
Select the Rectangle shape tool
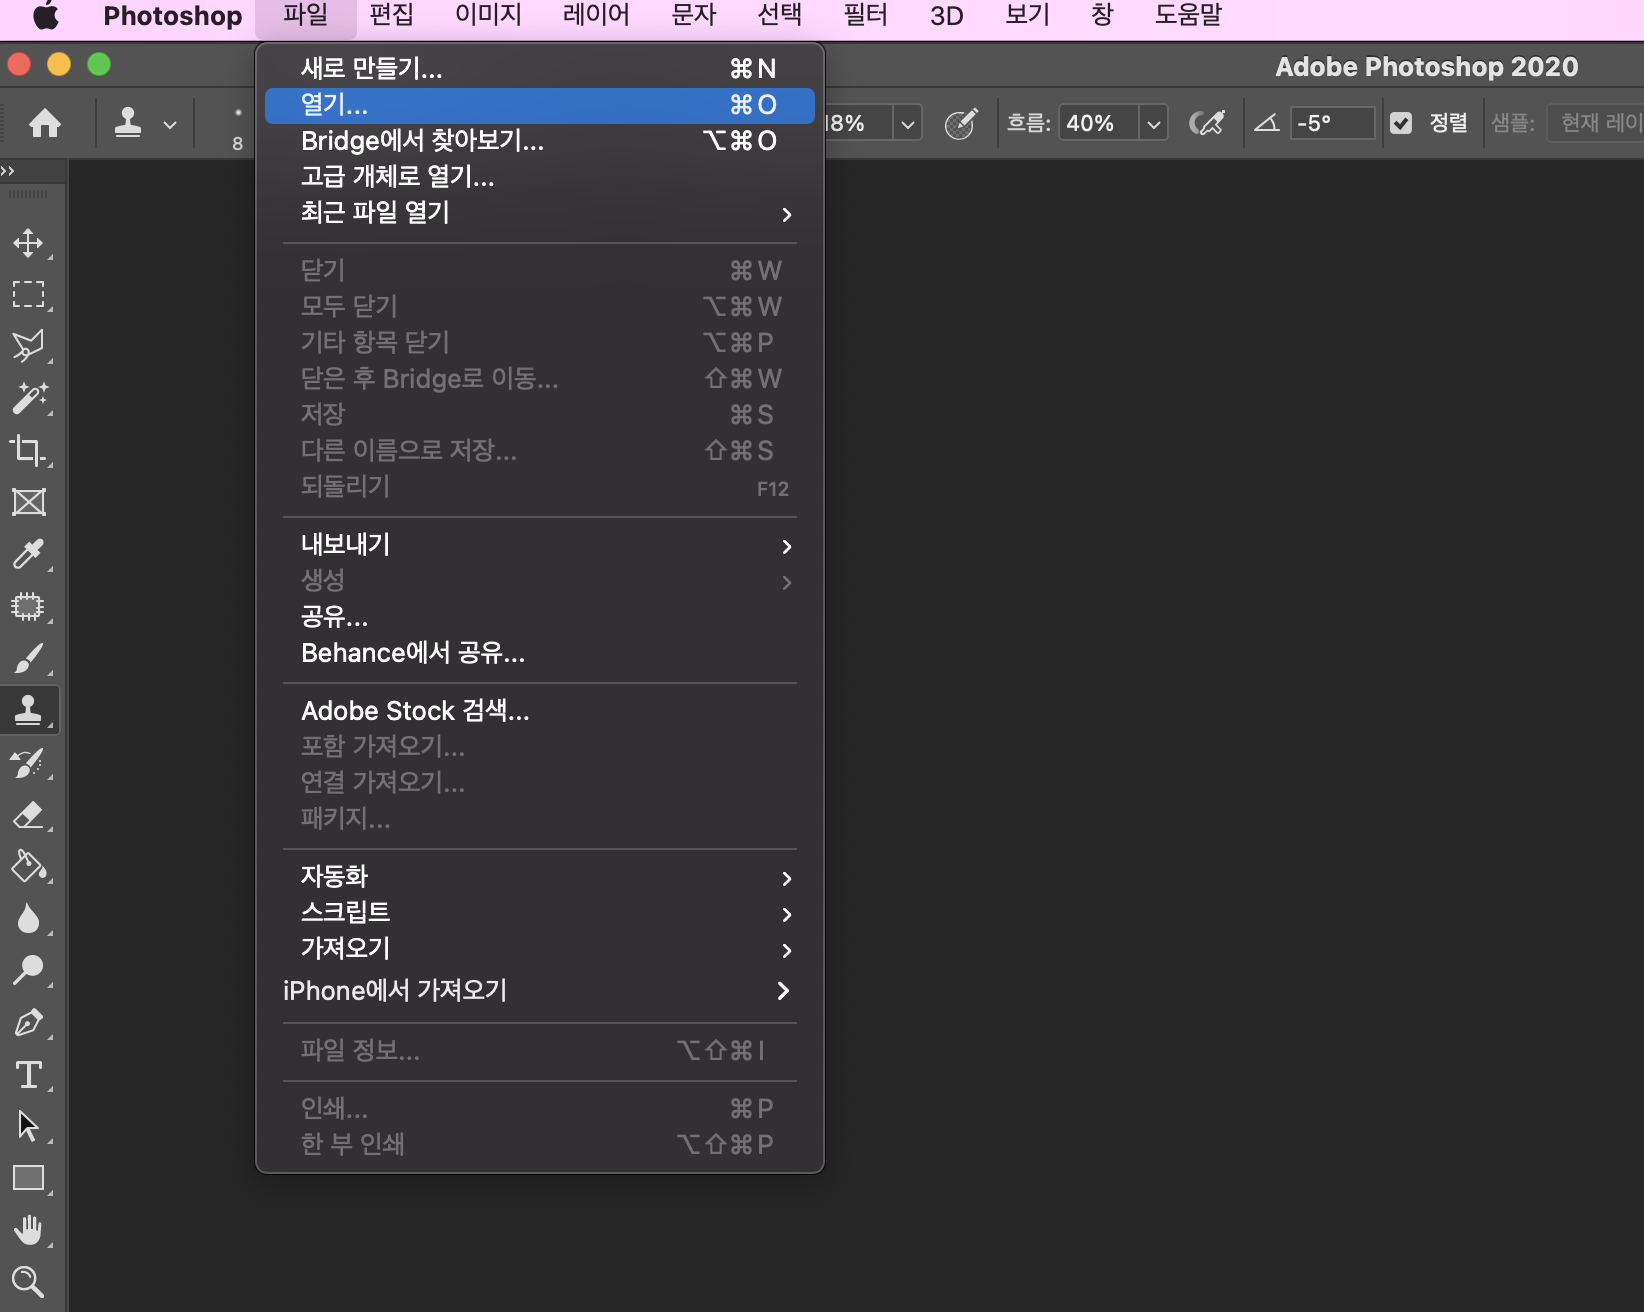pyautogui.click(x=28, y=1178)
